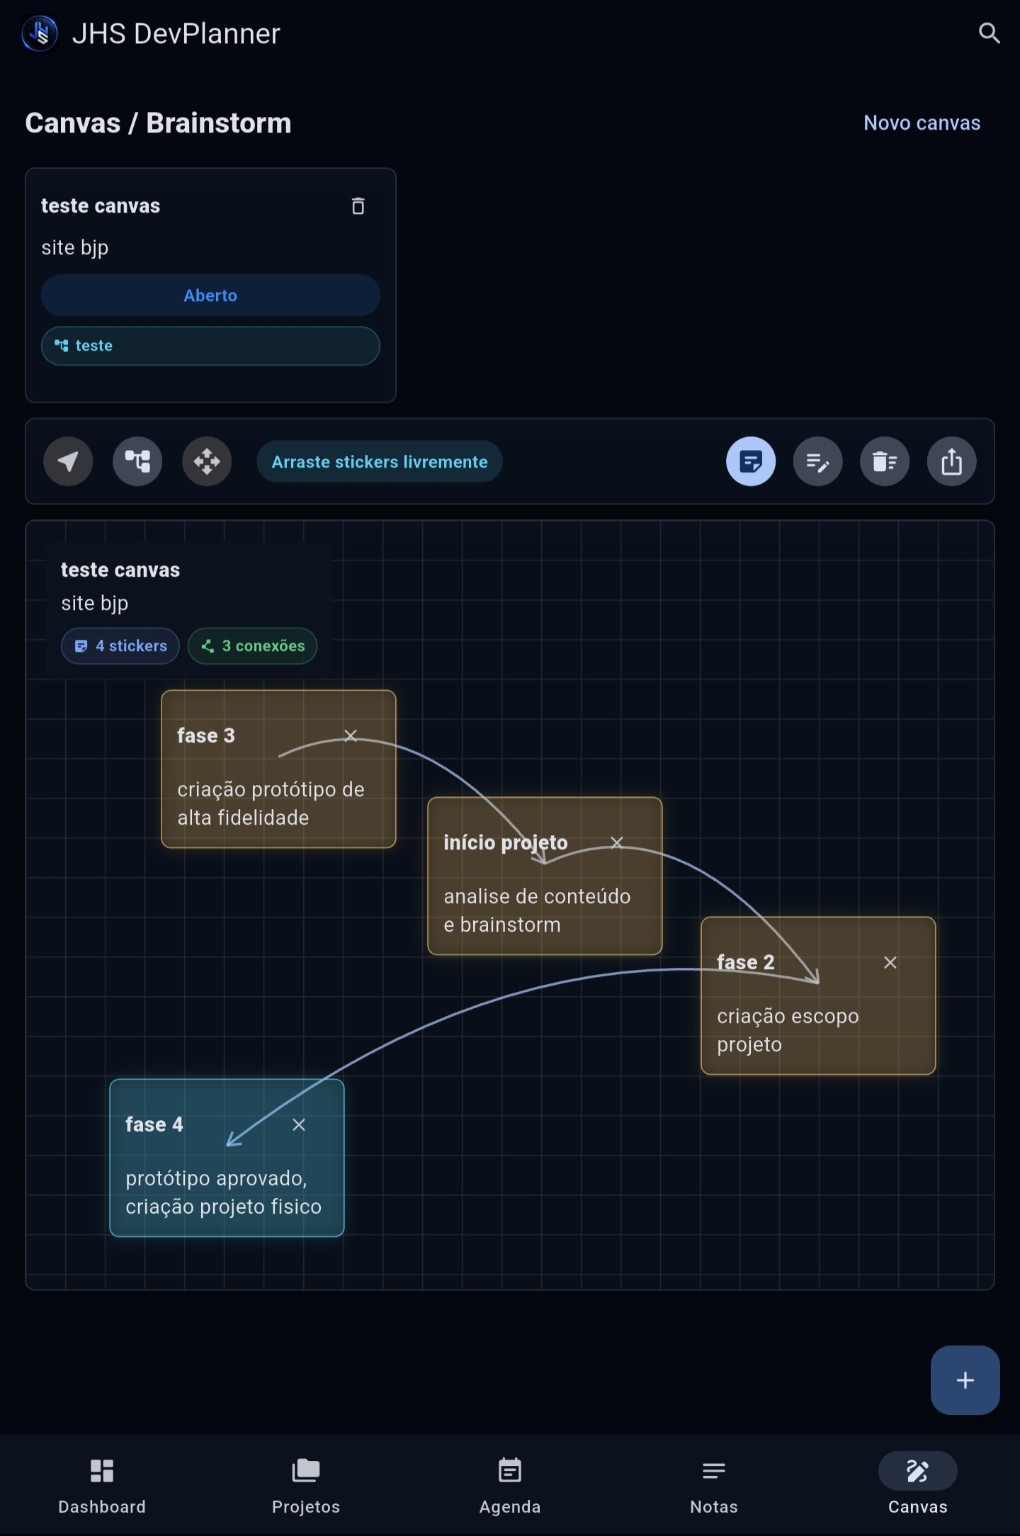Click the 3 conexões badge
The height and width of the screenshot is (1536, 1020).
click(x=253, y=646)
